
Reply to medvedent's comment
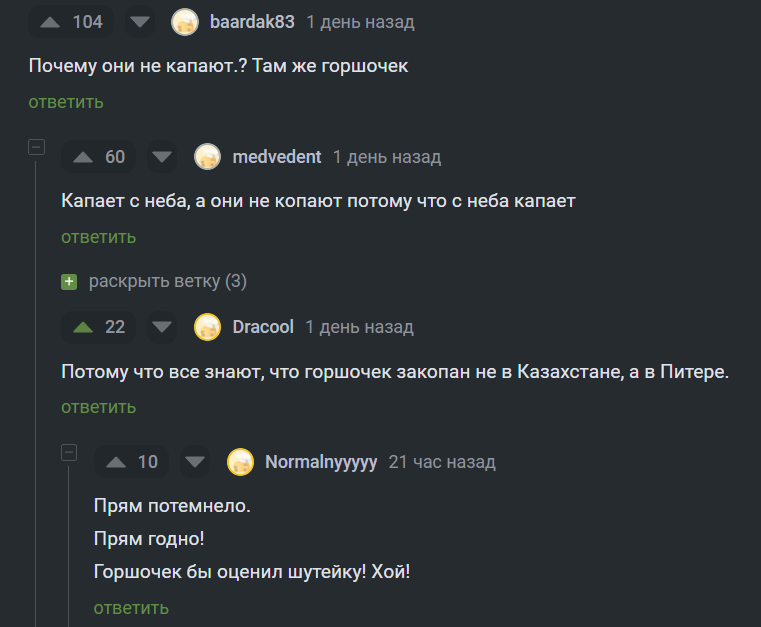[98, 237]
